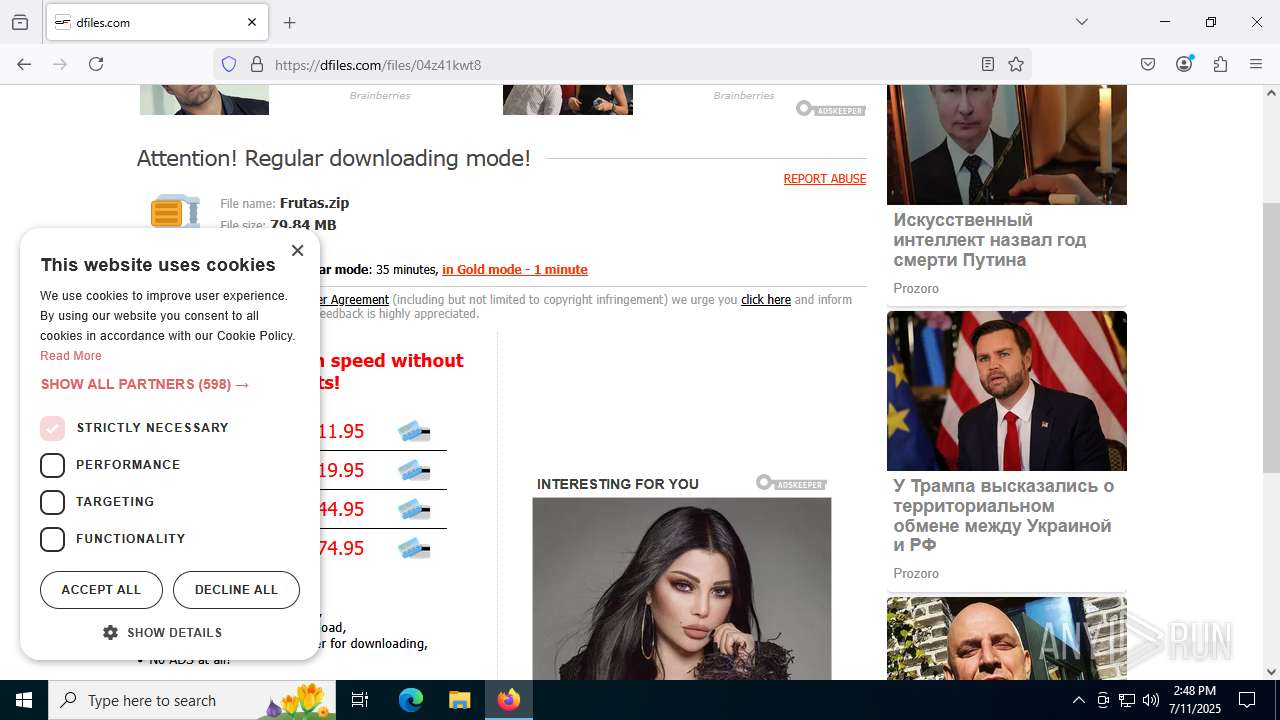View site security padlock info
This screenshot has width=1280, height=720.
click(x=257, y=64)
